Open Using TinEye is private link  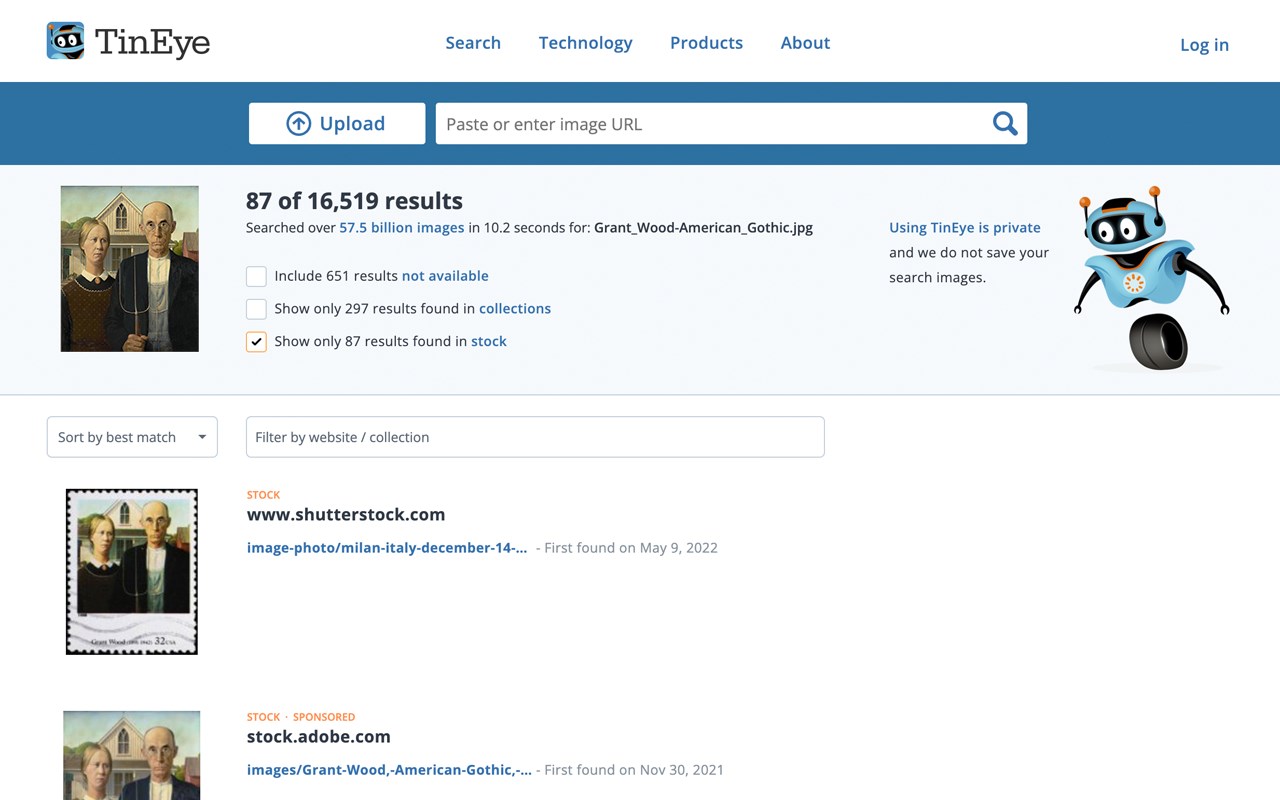(x=965, y=228)
